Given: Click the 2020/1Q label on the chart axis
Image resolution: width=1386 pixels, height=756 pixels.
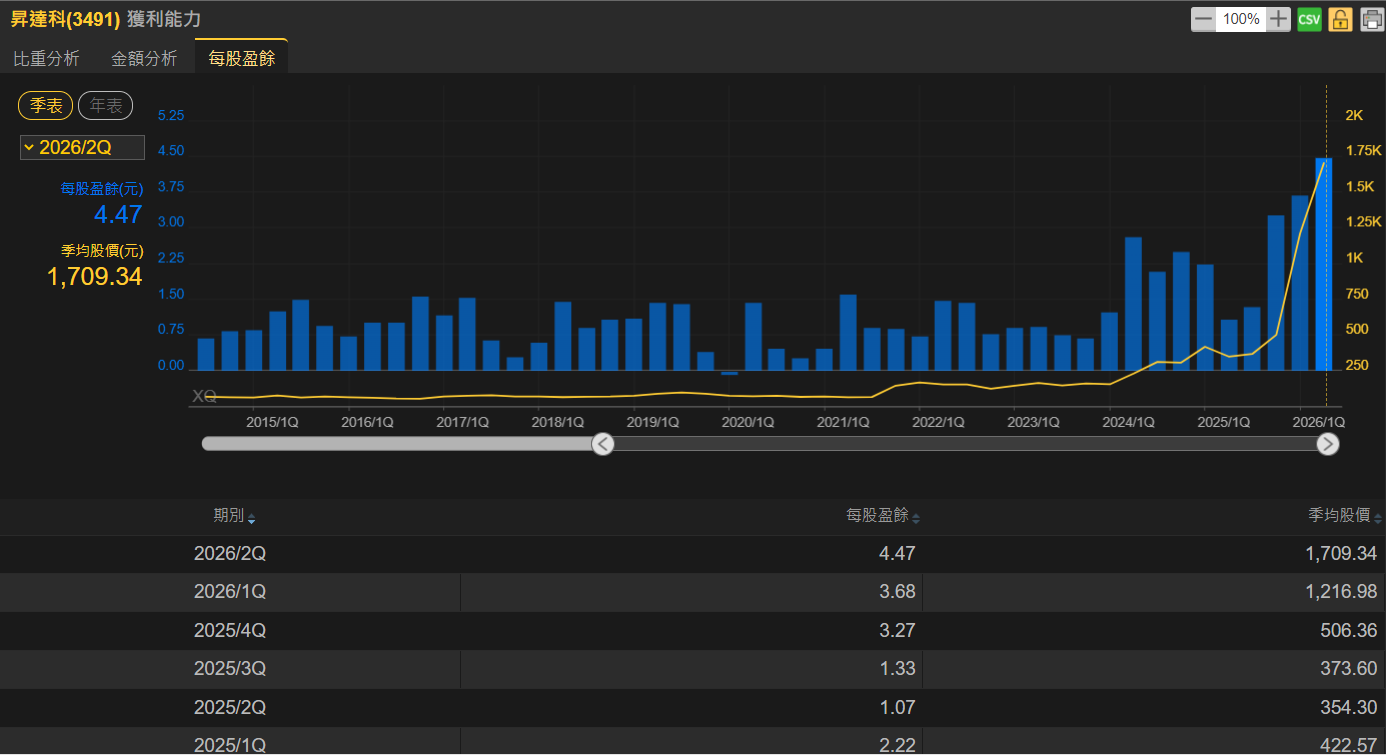Looking at the screenshot, I should click(748, 422).
